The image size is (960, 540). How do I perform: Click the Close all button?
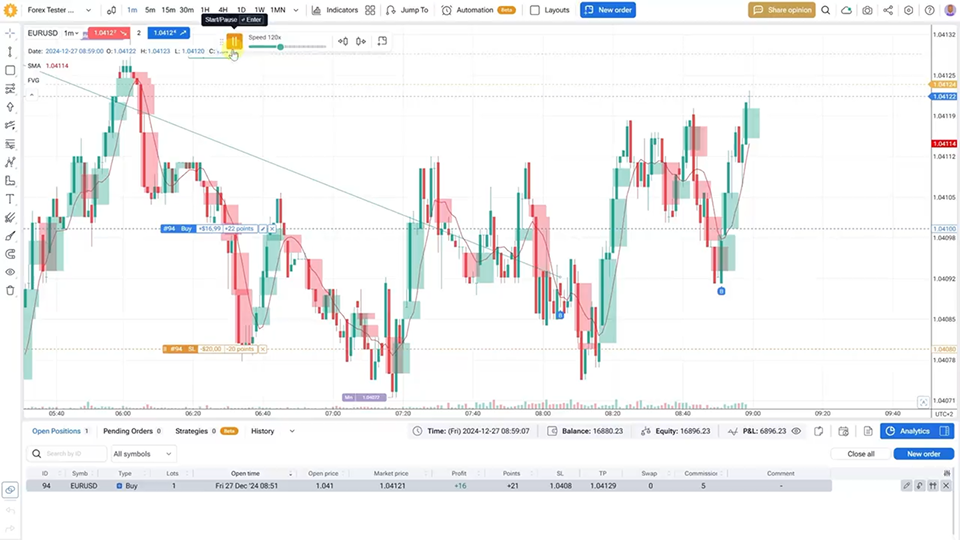click(861, 454)
